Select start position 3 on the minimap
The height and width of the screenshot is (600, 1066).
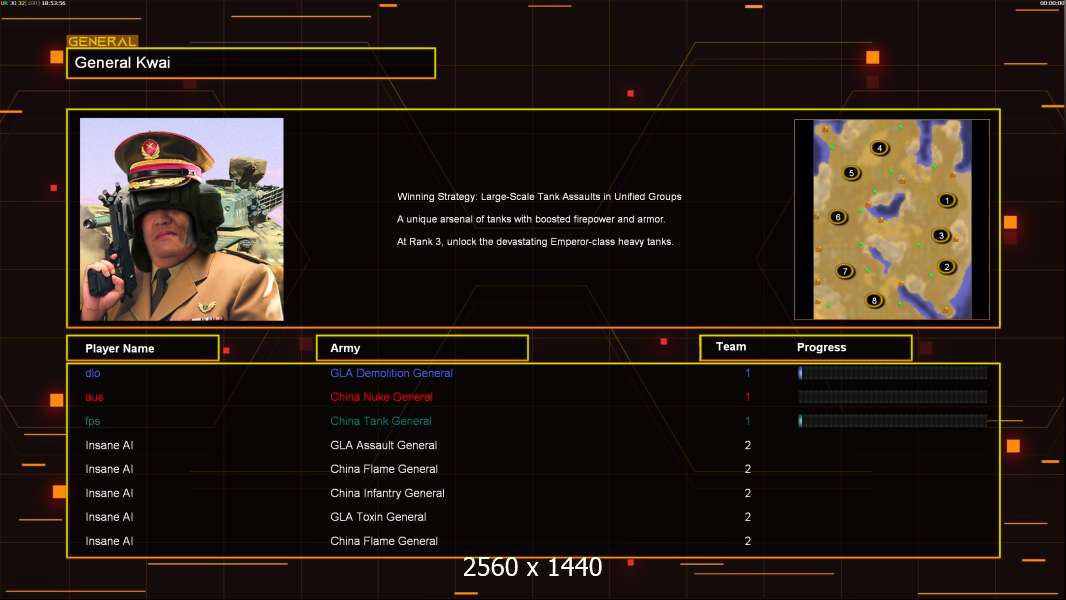click(x=941, y=235)
